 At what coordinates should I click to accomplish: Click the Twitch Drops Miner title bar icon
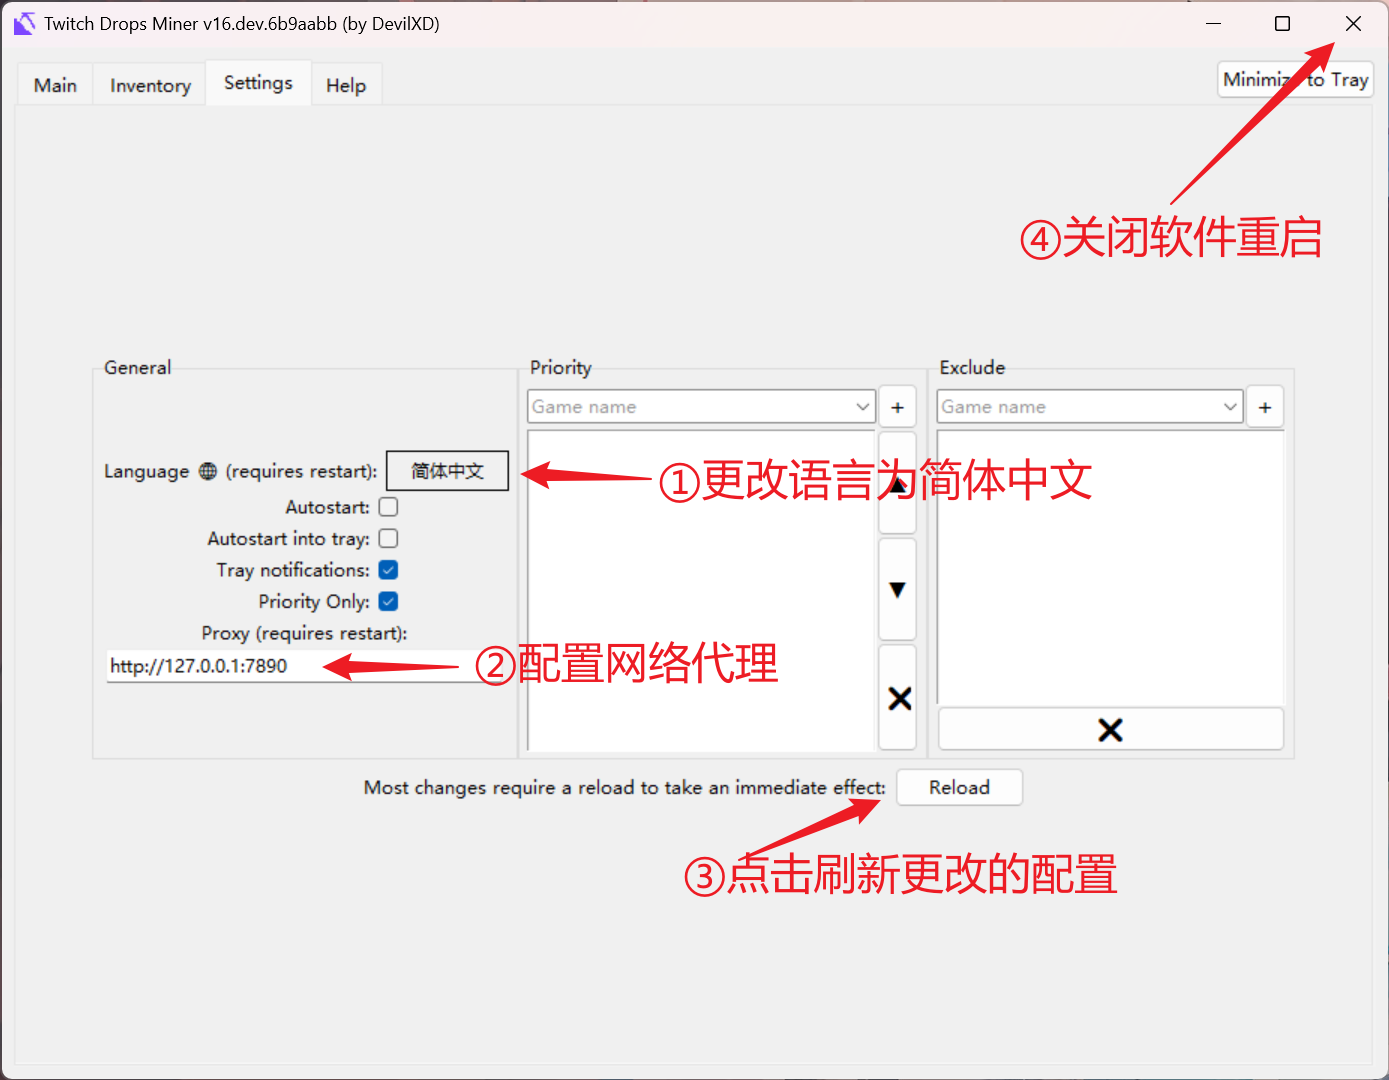pos(24,24)
